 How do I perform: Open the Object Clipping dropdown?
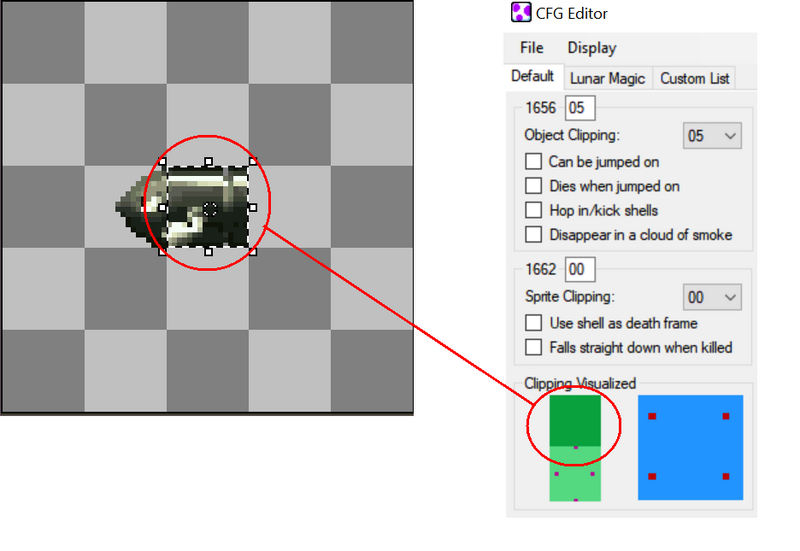tap(712, 136)
